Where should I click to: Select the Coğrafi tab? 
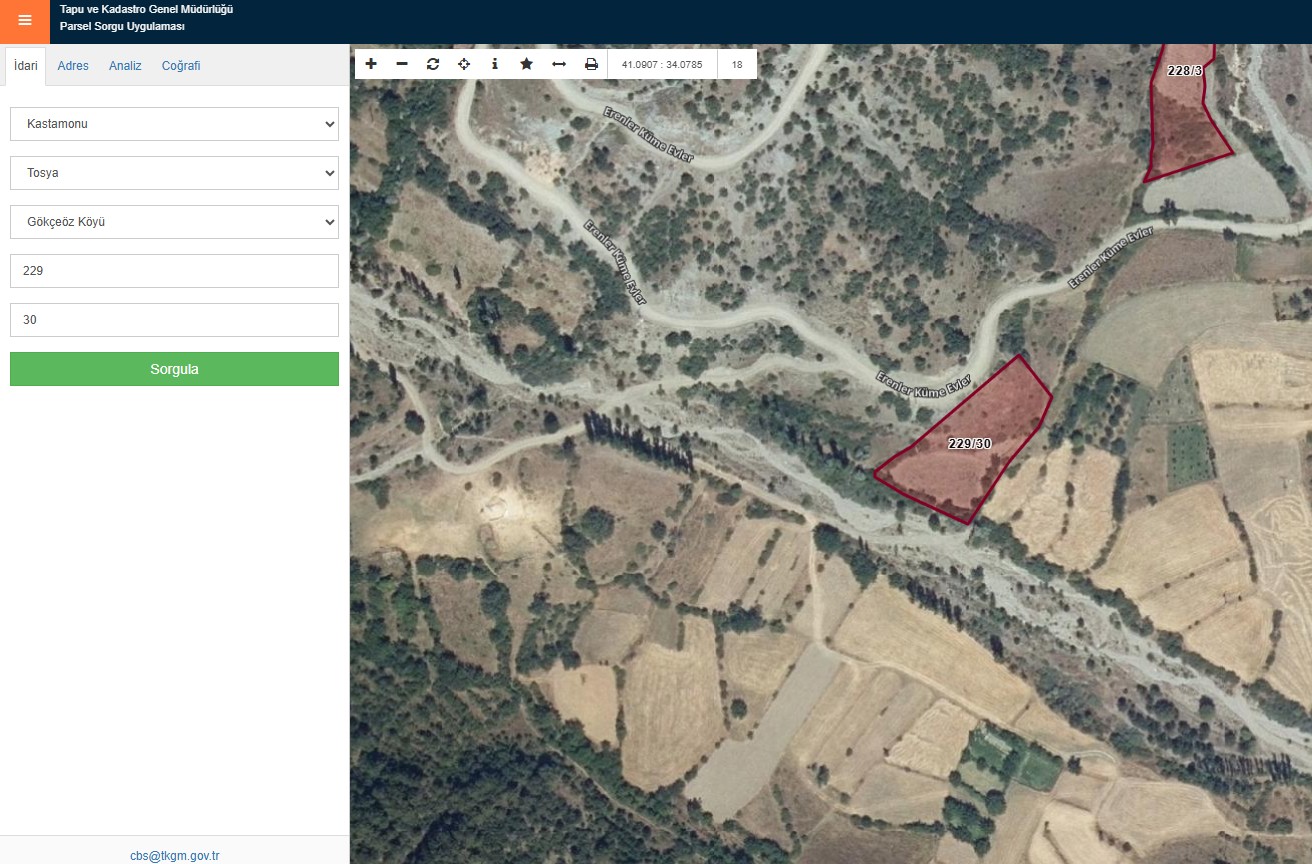click(x=181, y=66)
